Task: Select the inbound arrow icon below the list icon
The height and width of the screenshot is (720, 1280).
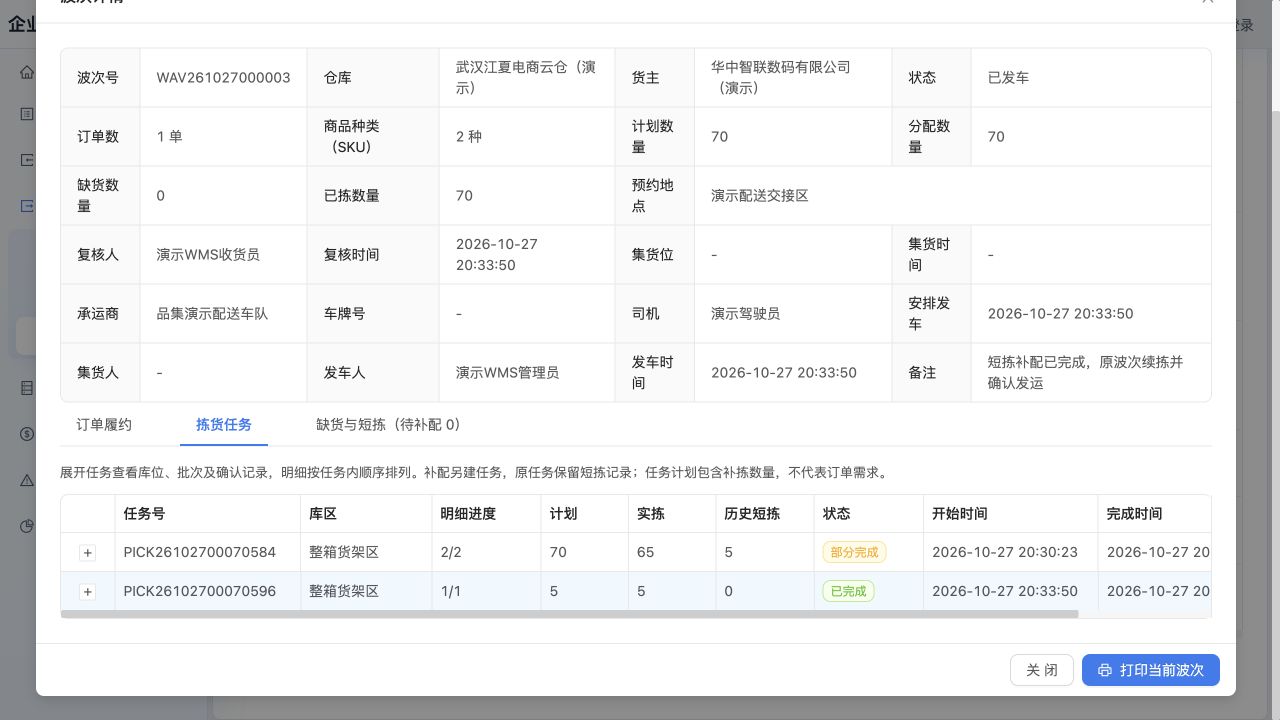Action: pos(27,160)
